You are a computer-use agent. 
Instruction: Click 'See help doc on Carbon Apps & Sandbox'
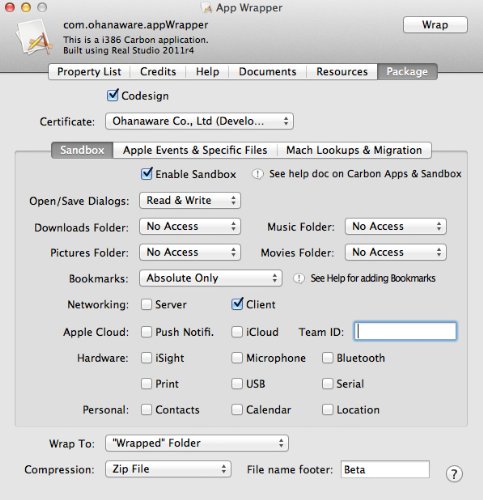[365, 174]
